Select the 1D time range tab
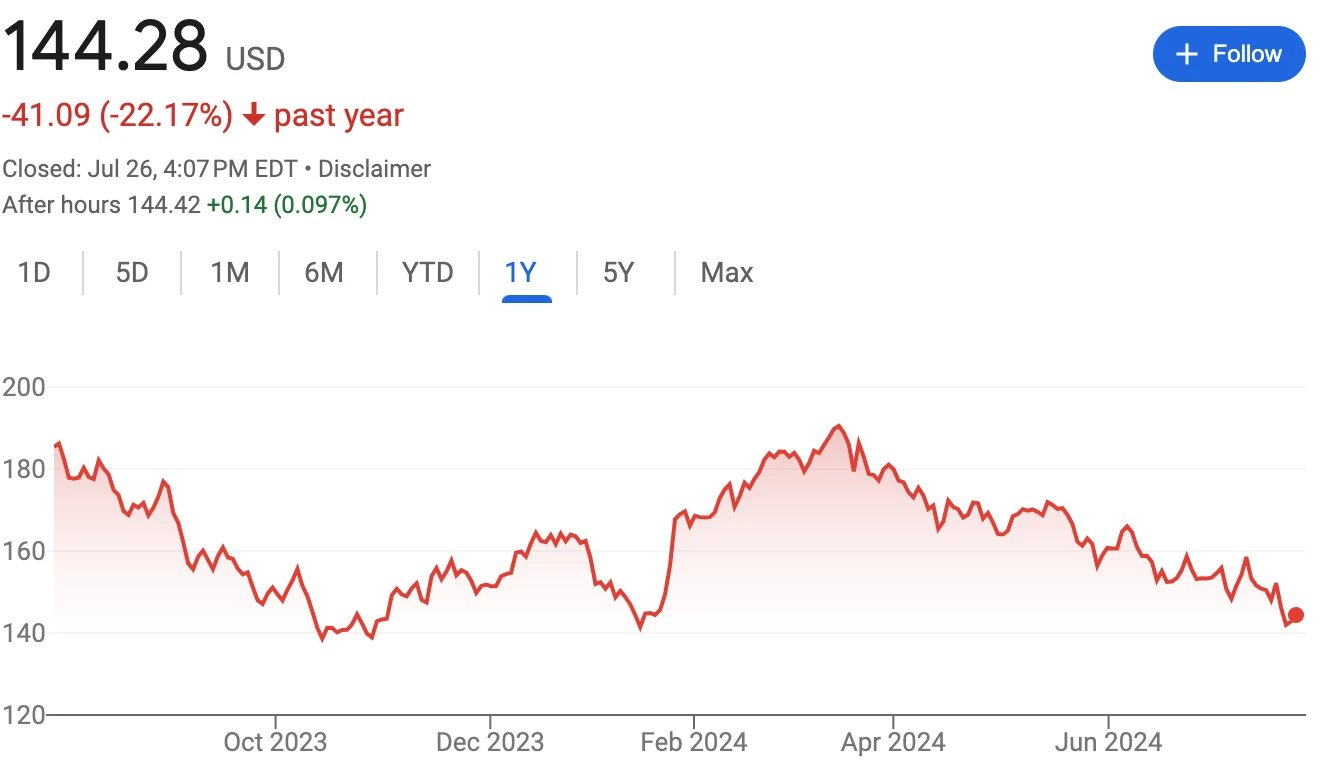 click(x=34, y=273)
